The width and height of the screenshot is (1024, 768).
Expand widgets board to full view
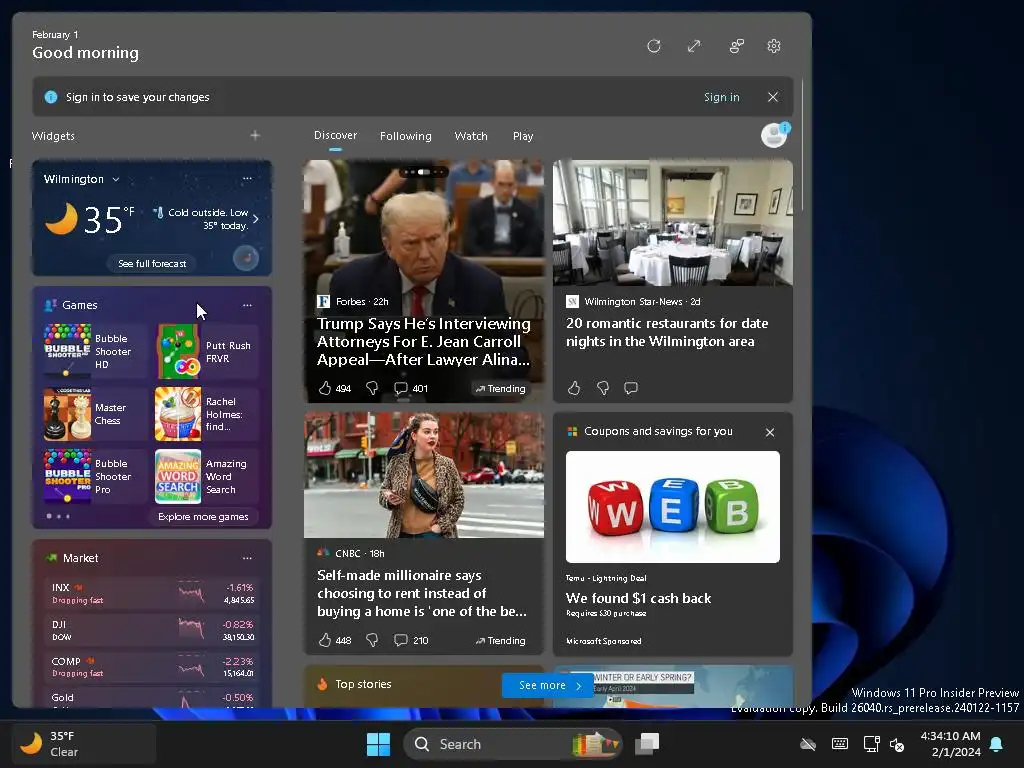pyautogui.click(x=694, y=46)
